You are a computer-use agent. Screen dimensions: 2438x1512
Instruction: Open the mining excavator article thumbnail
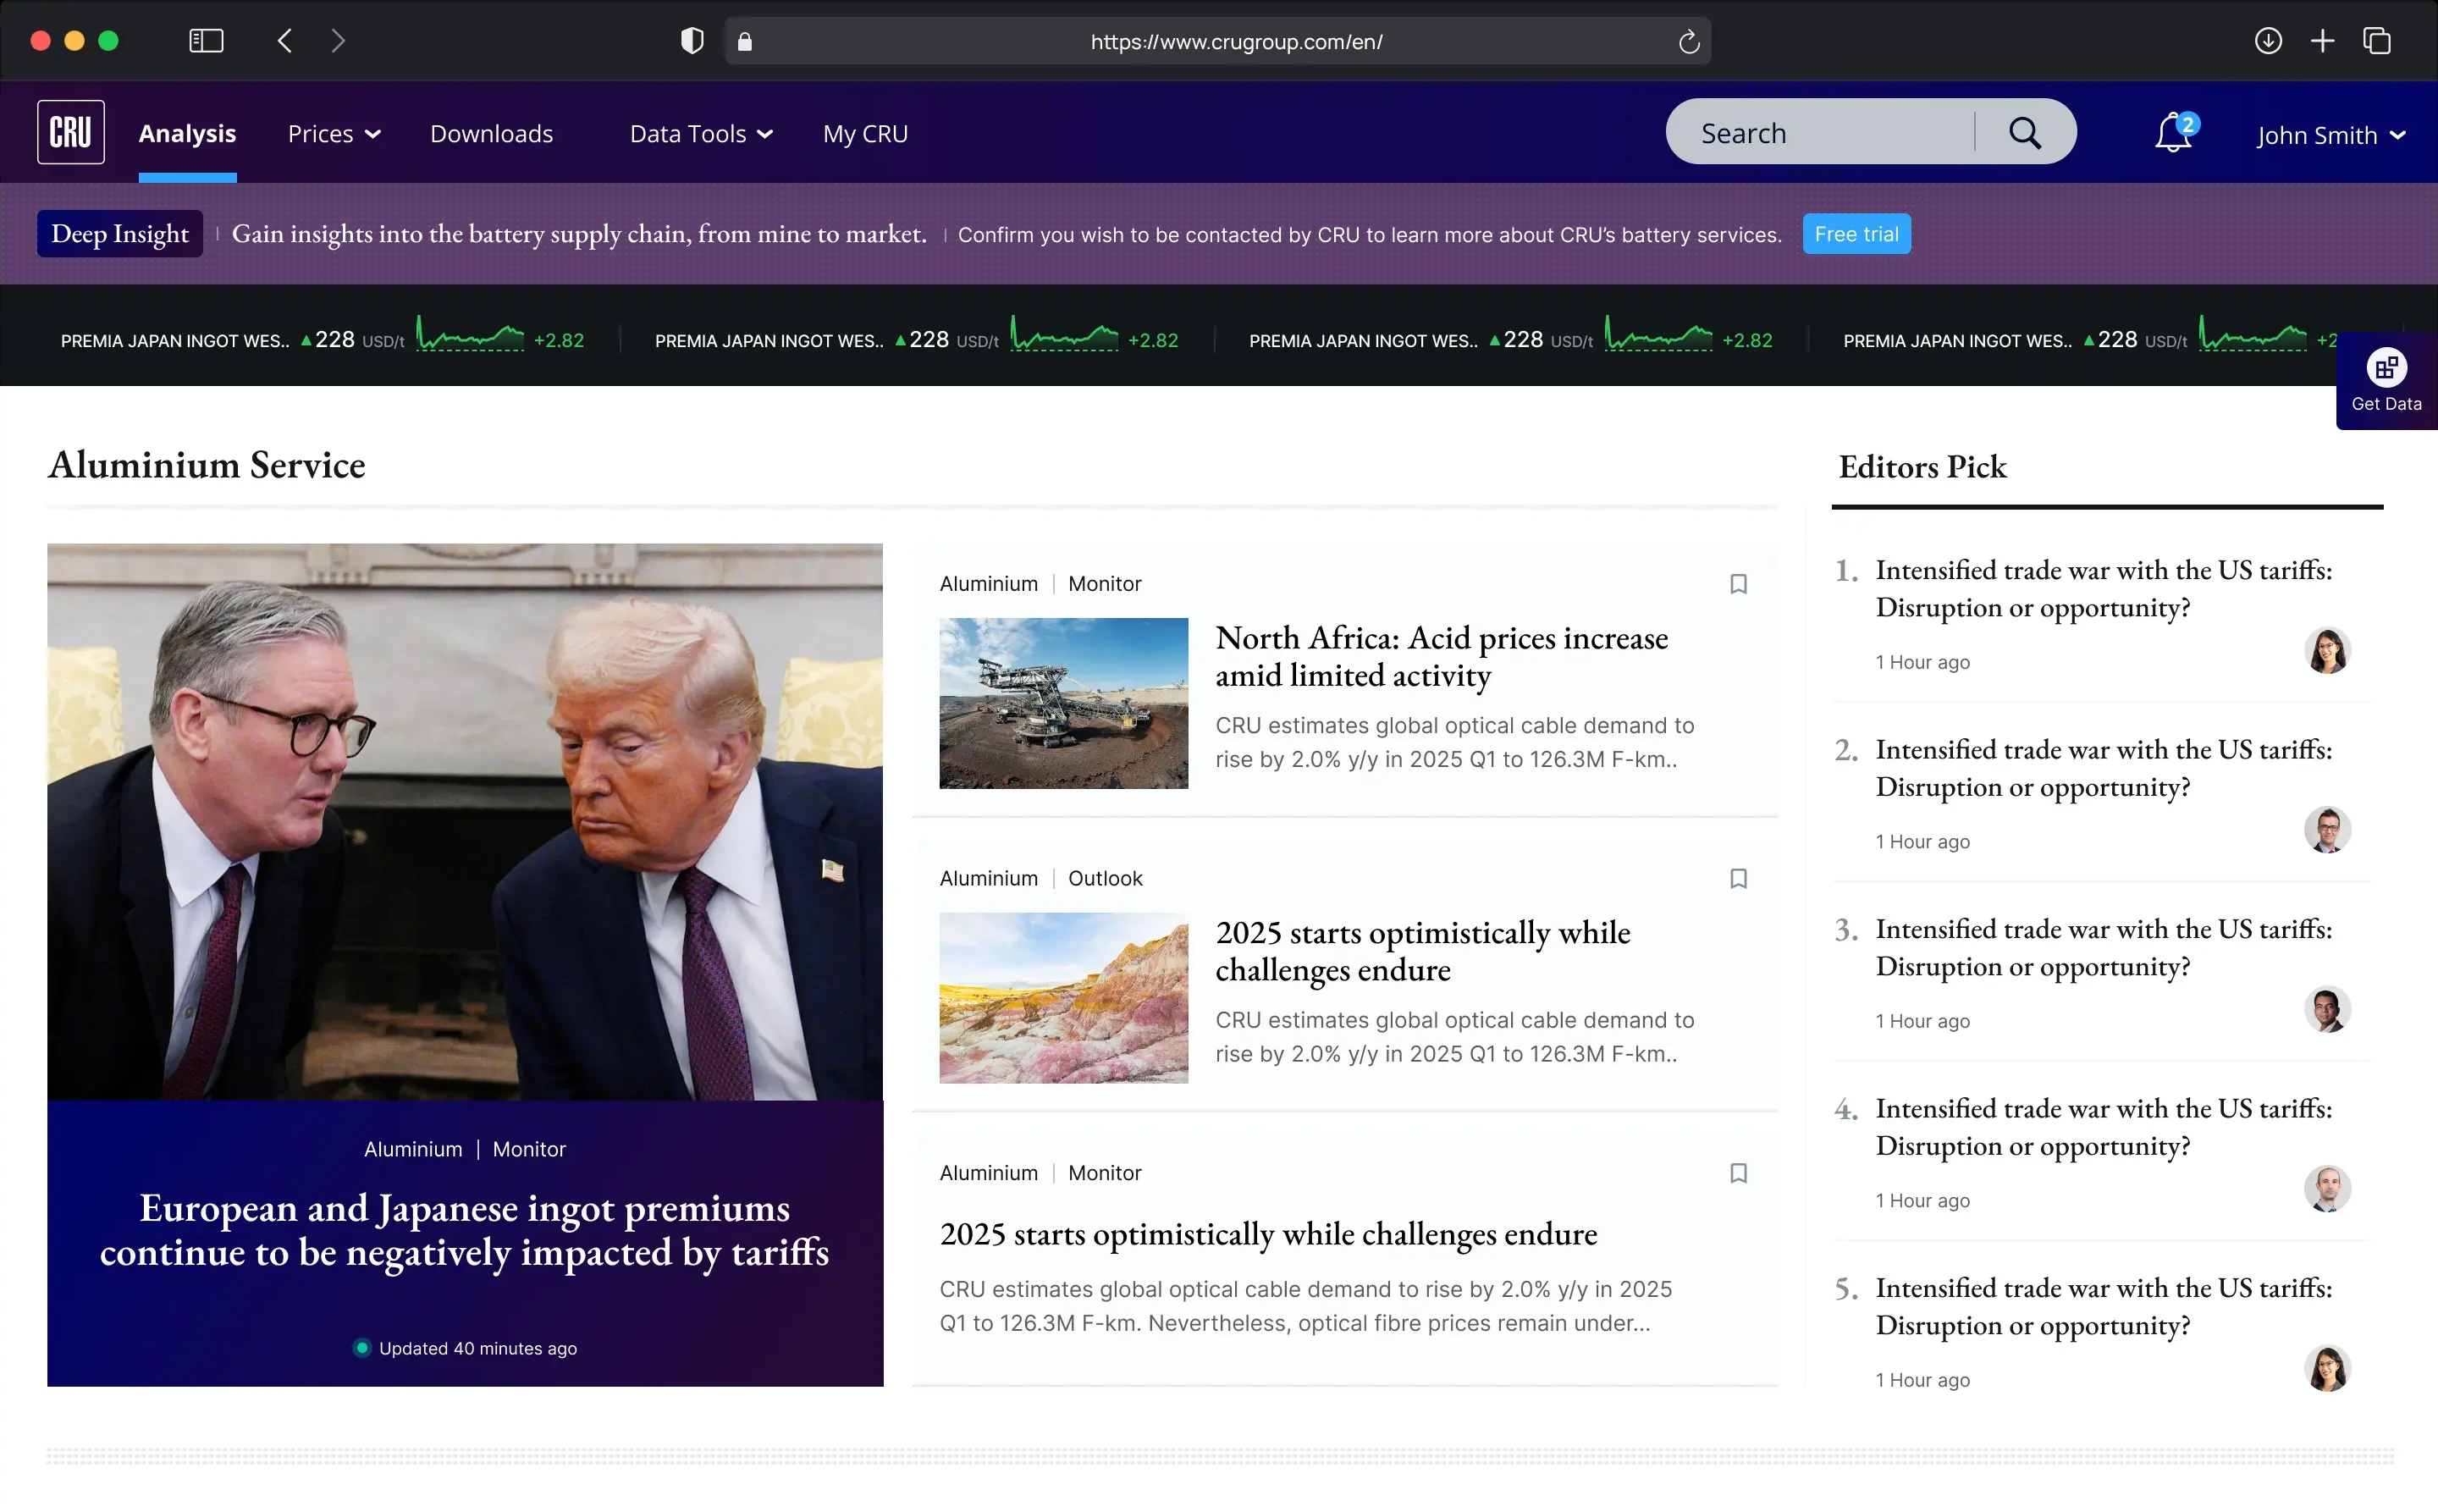click(x=1064, y=704)
